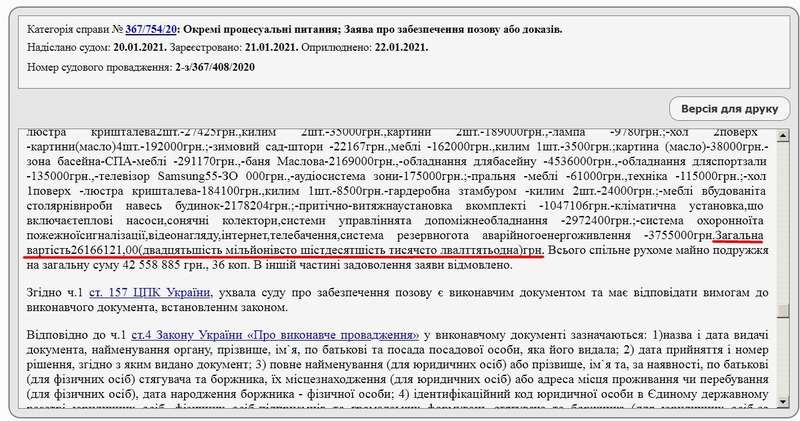Click the sent date 20.01.2021
This screenshot has height=421, width=800.
(x=143, y=49)
